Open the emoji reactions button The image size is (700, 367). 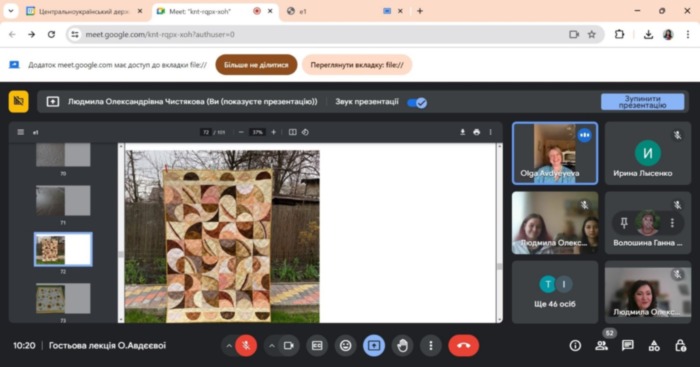pyautogui.click(x=346, y=346)
